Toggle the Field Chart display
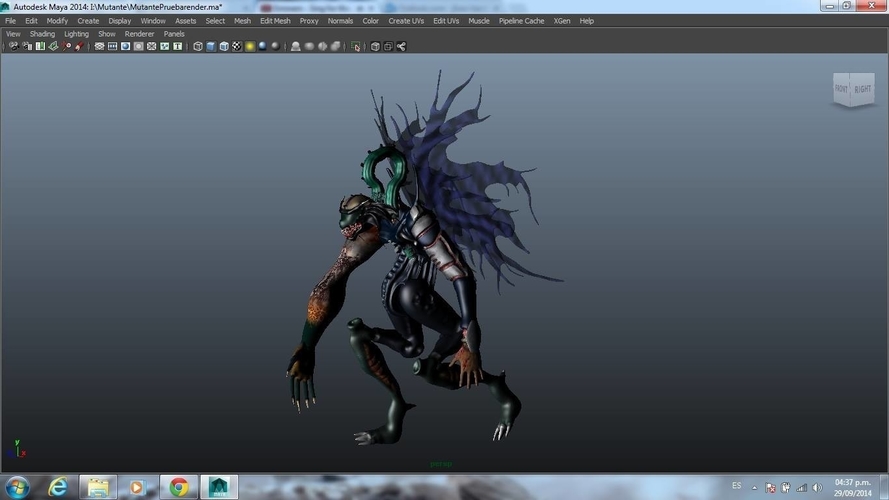 pyautogui.click(x=151, y=46)
